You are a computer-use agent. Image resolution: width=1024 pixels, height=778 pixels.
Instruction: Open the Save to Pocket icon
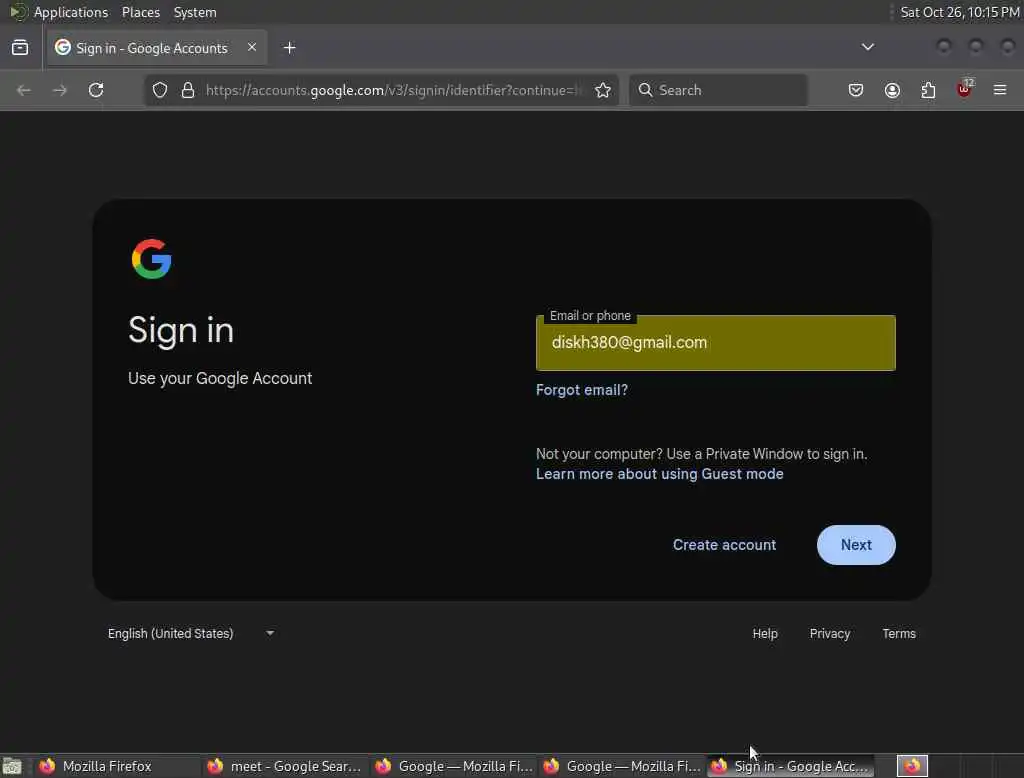(856, 90)
